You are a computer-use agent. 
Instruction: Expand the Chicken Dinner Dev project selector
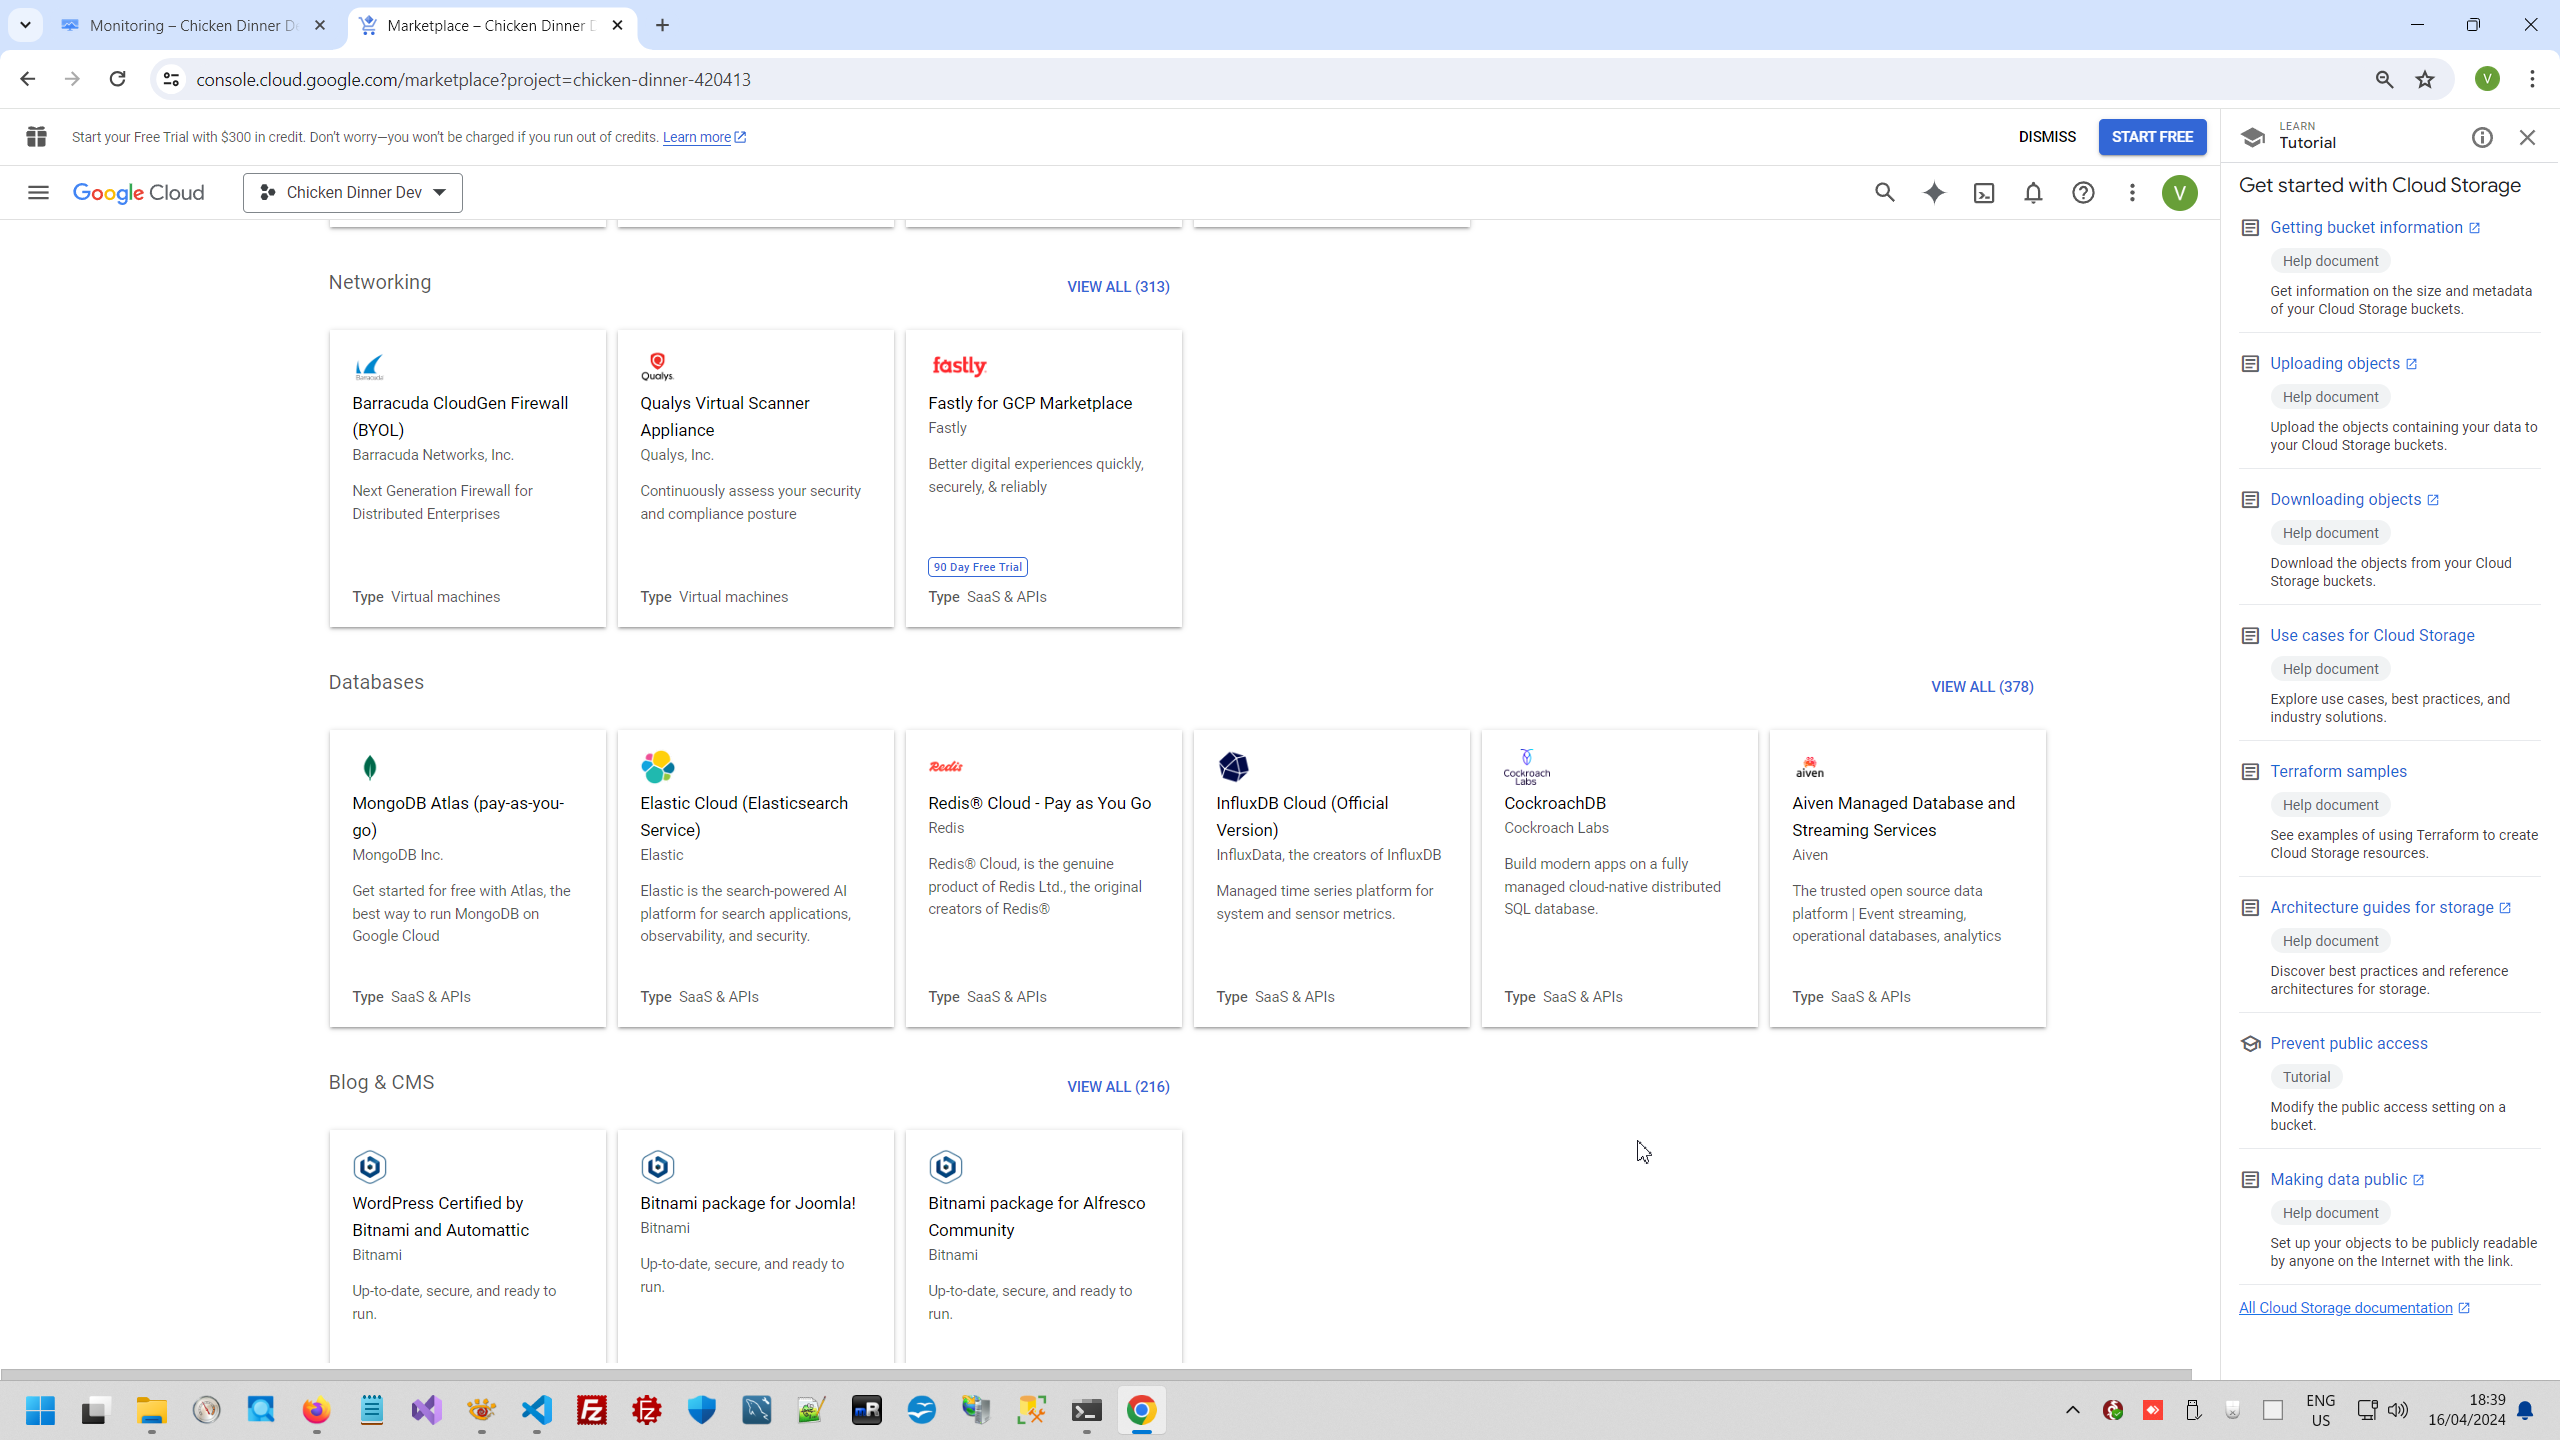pyautogui.click(x=353, y=193)
